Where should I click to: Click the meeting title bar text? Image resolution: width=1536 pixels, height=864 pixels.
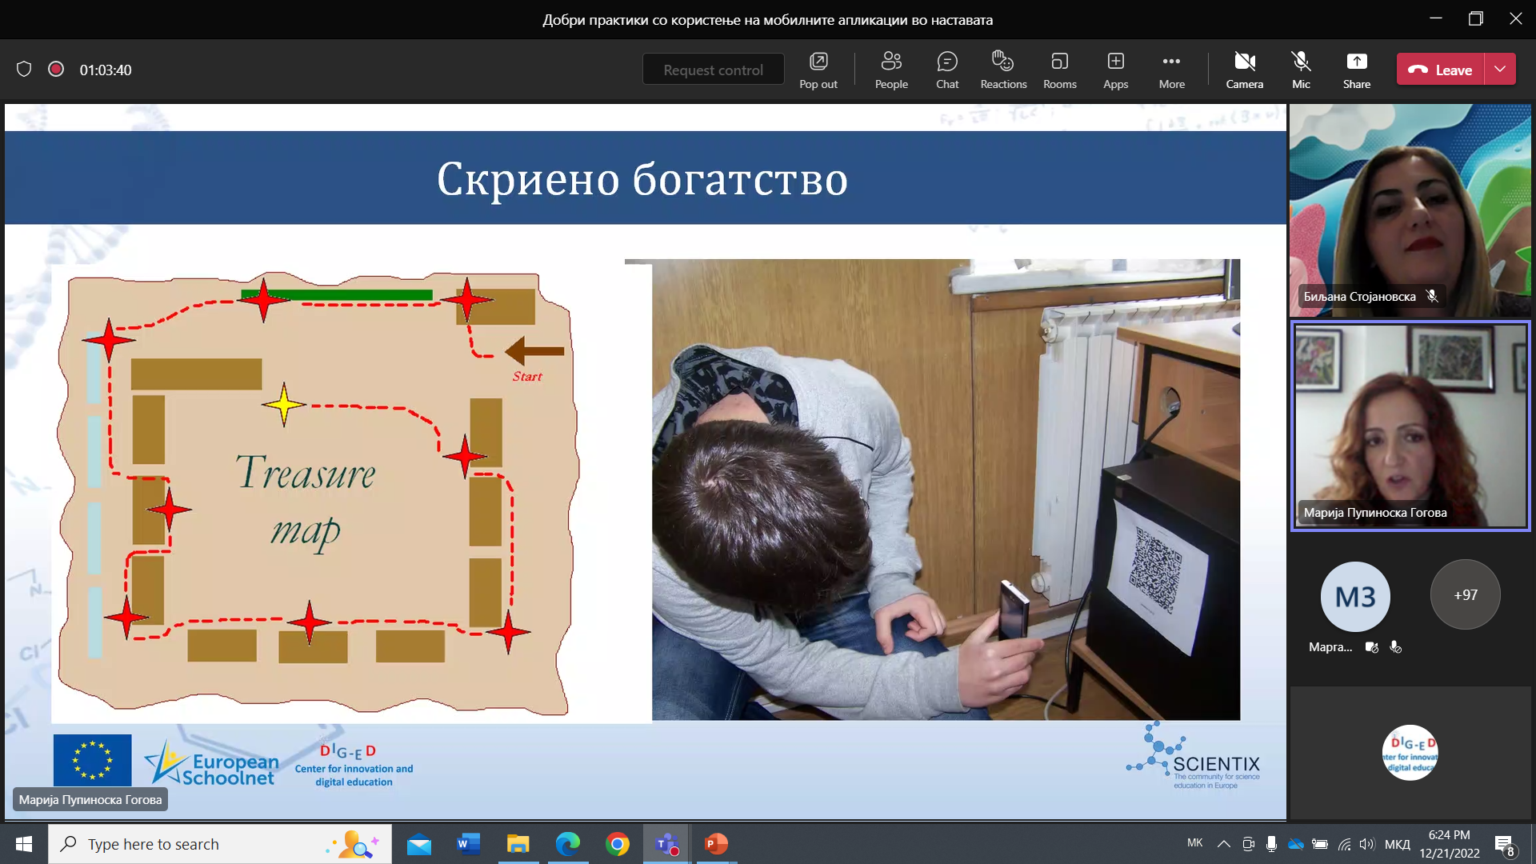coord(766,18)
